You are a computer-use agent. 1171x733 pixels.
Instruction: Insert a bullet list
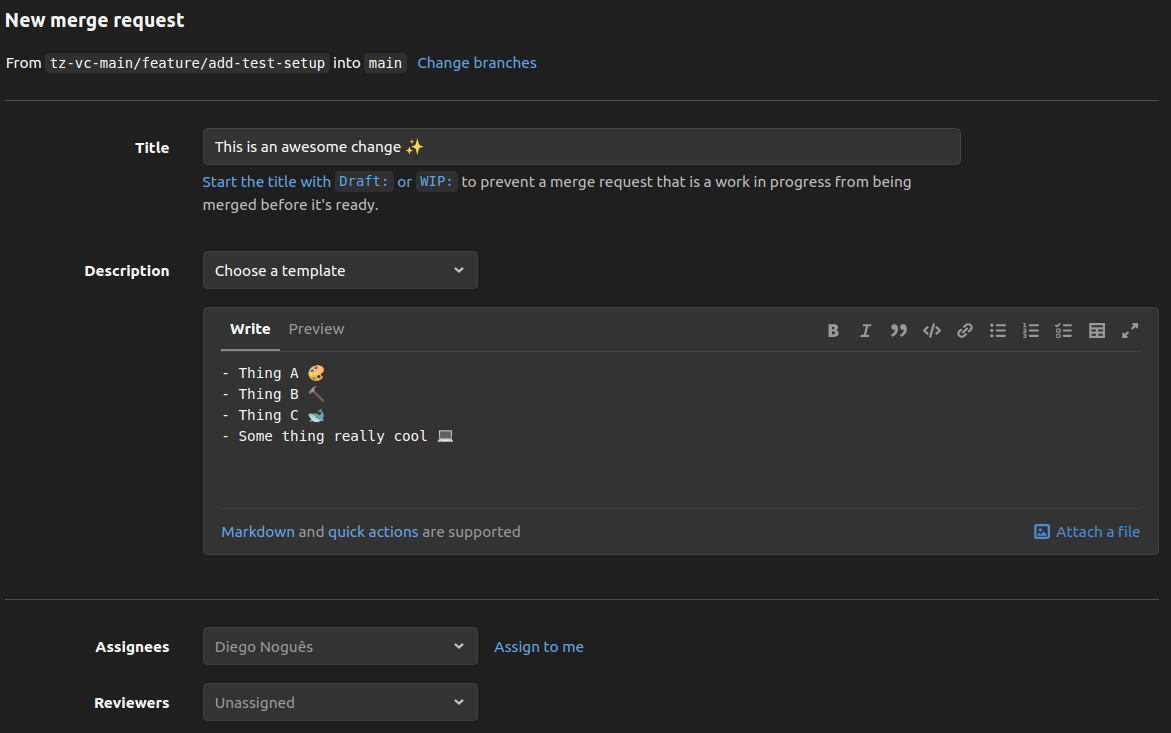(998, 330)
